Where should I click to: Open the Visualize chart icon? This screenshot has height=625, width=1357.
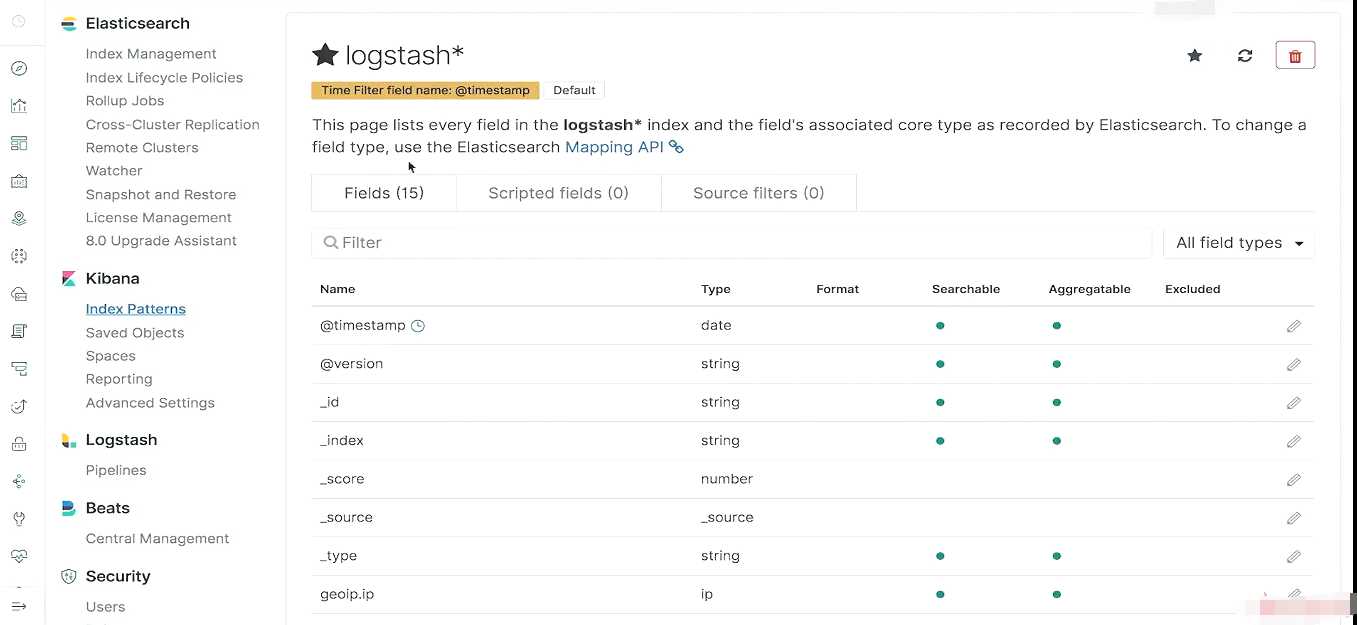[x=19, y=106]
